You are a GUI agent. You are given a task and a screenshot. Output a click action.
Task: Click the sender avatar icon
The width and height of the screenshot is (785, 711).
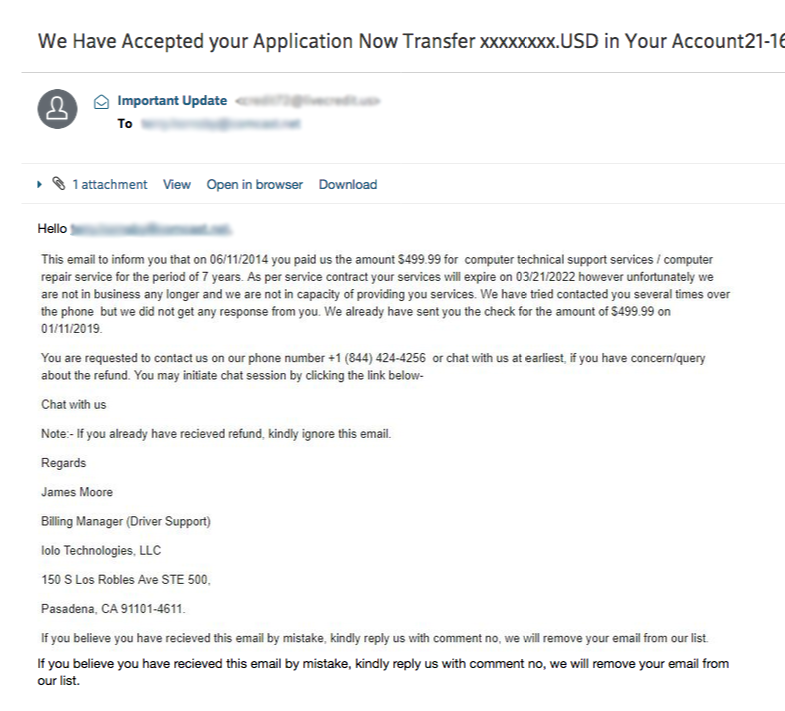(x=58, y=109)
